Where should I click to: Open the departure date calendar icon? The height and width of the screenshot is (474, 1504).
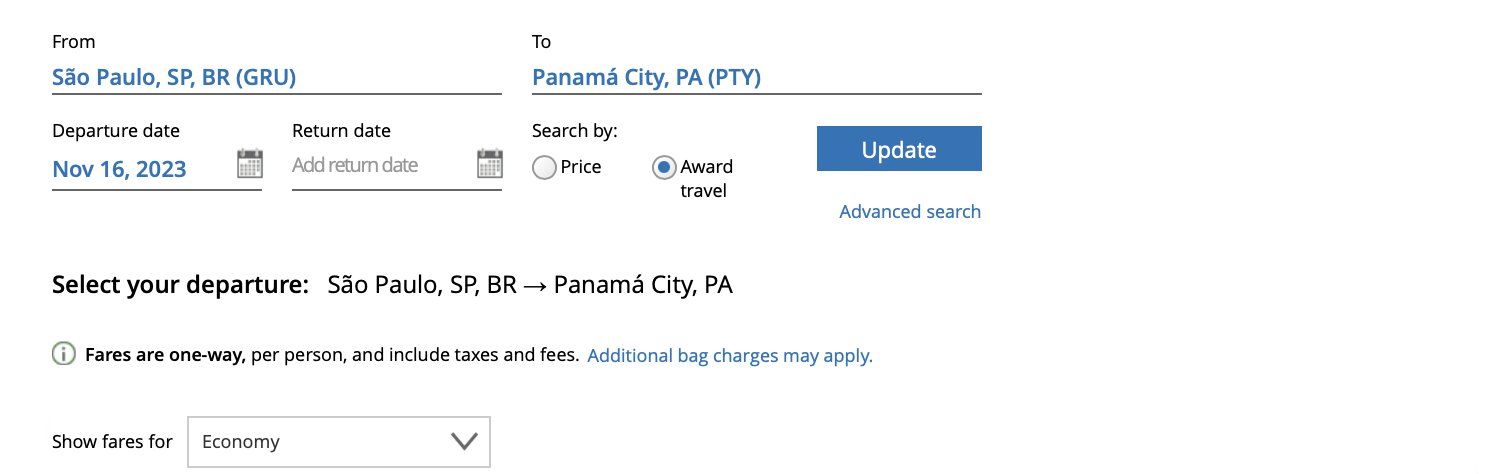(x=250, y=163)
